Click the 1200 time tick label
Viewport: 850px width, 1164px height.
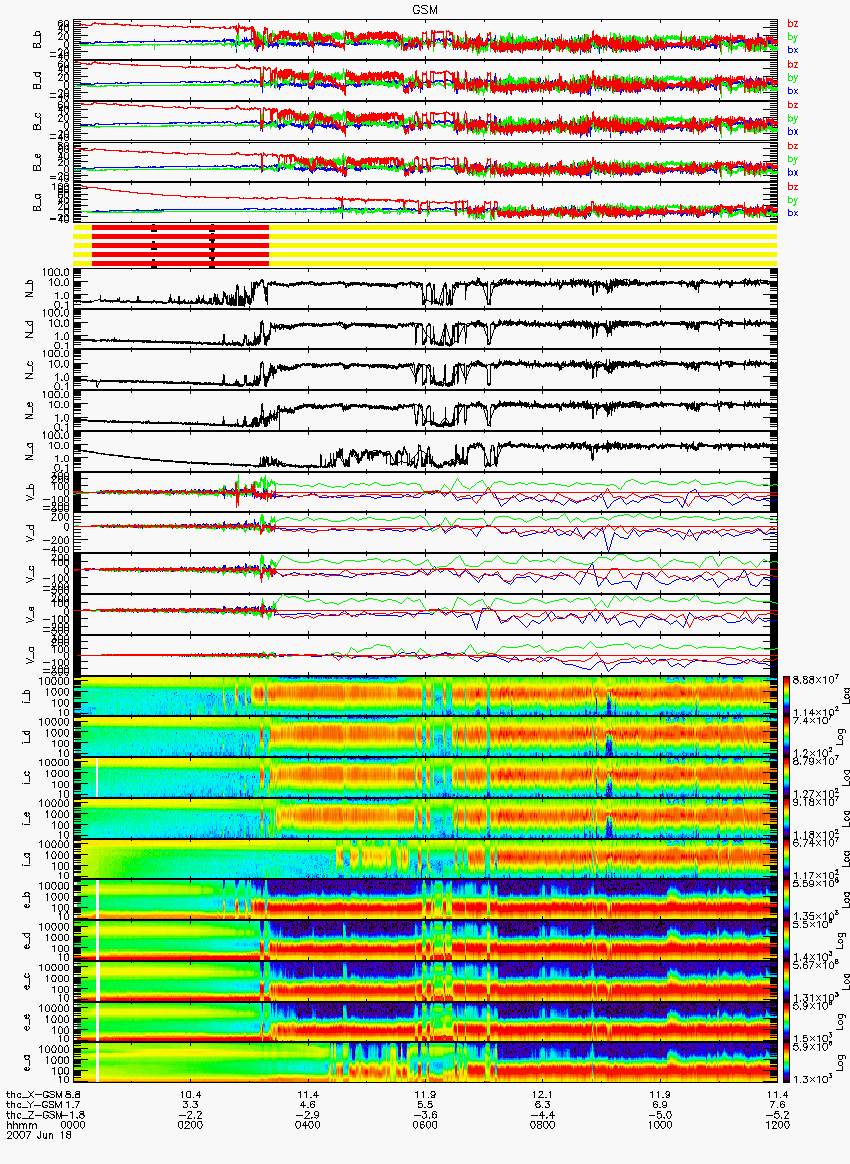tap(777, 1125)
